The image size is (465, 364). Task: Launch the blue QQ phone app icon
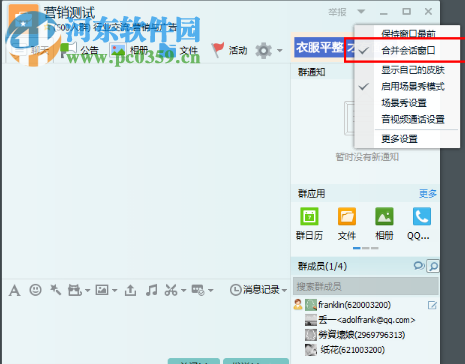[422, 216]
